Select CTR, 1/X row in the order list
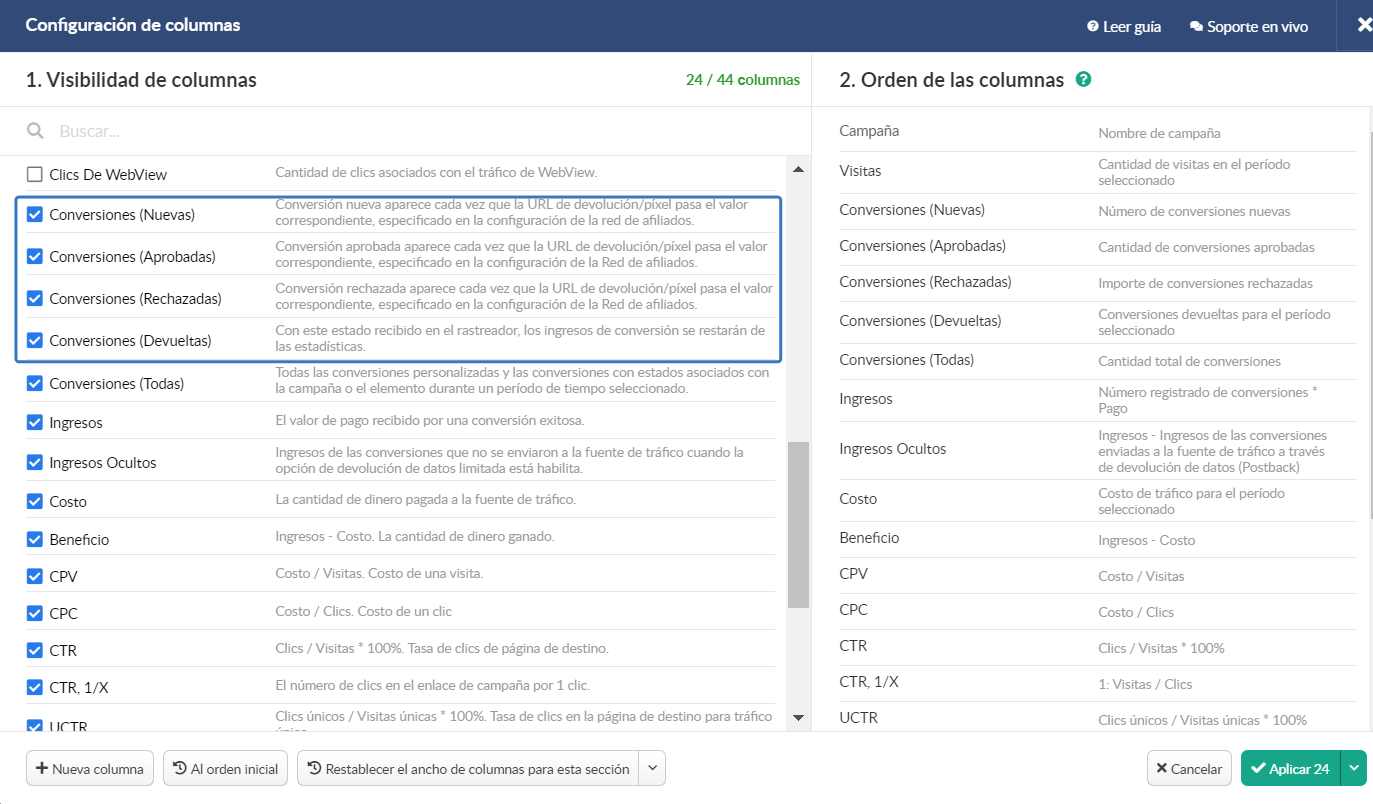Image resolution: width=1373 pixels, height=804 pixels. tap(1098, 682)
